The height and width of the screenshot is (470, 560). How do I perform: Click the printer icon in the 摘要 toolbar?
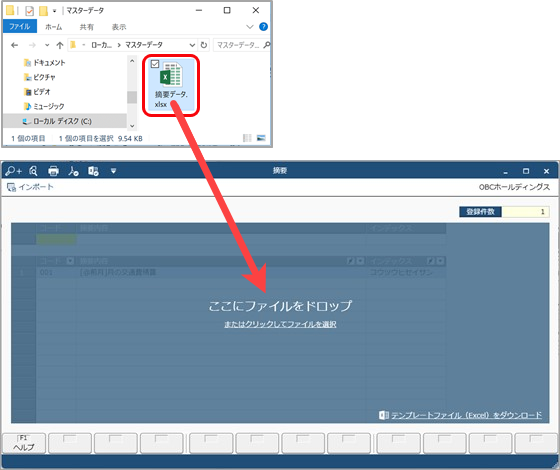[53, 171]
